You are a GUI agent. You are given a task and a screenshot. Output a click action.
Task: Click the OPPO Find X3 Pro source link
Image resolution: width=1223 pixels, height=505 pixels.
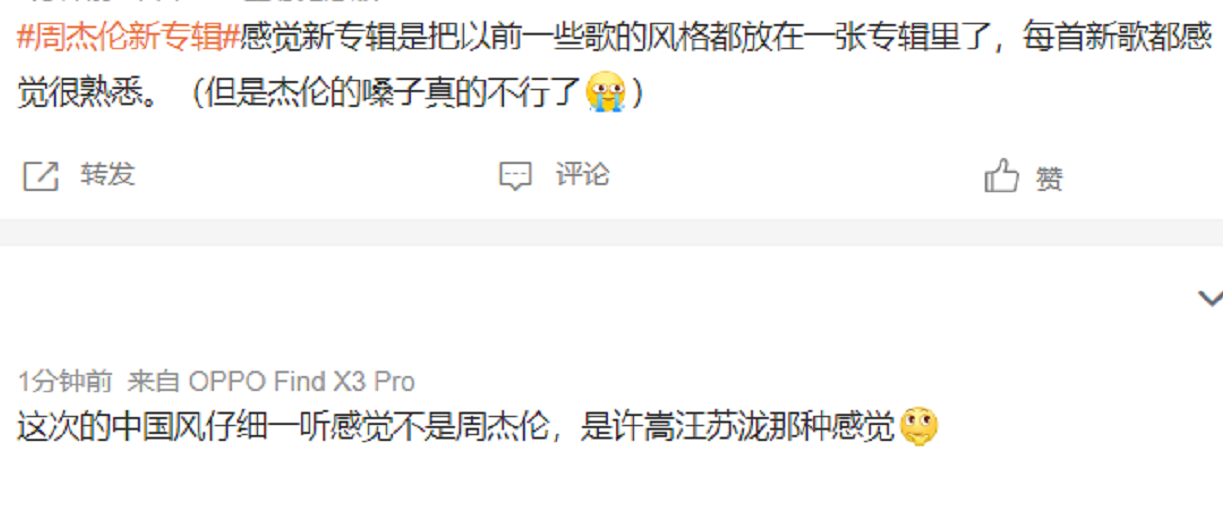pos(302,381)
